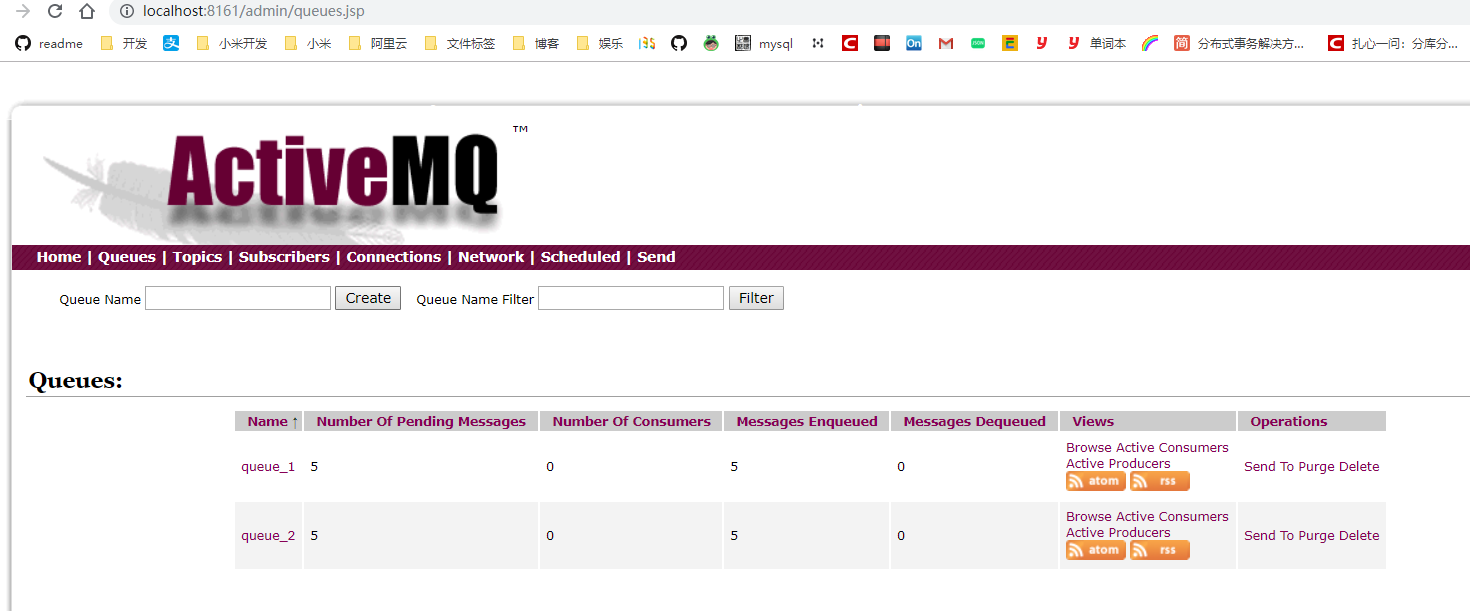Viewport: 1470px width, 611px height.
Task: Click the browser forward arrow
Action: click(23, 12)
